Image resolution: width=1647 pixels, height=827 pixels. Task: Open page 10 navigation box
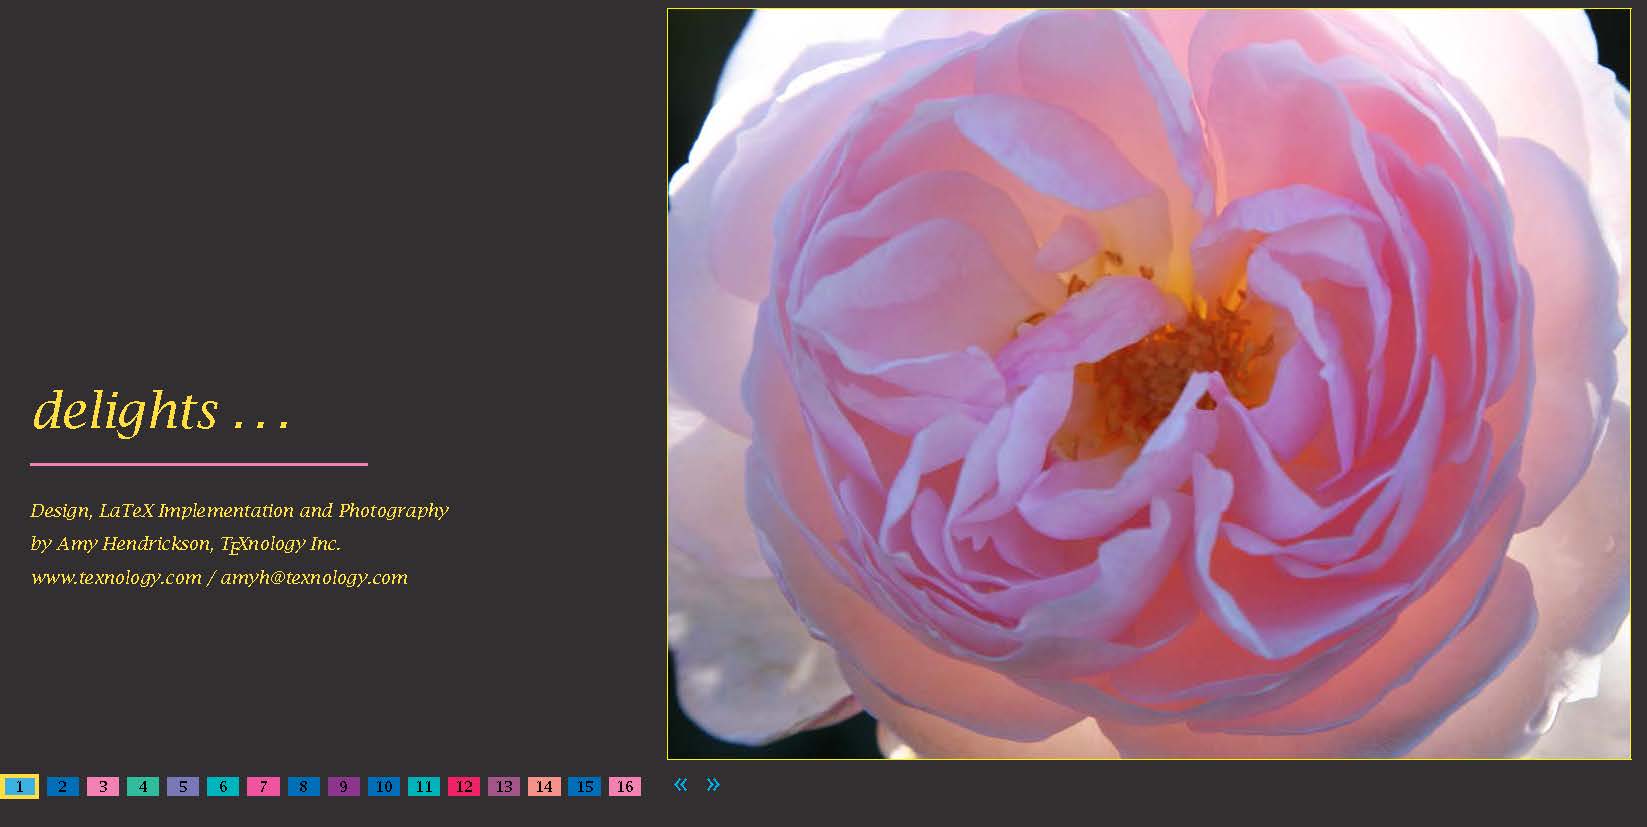click(384, 787)
